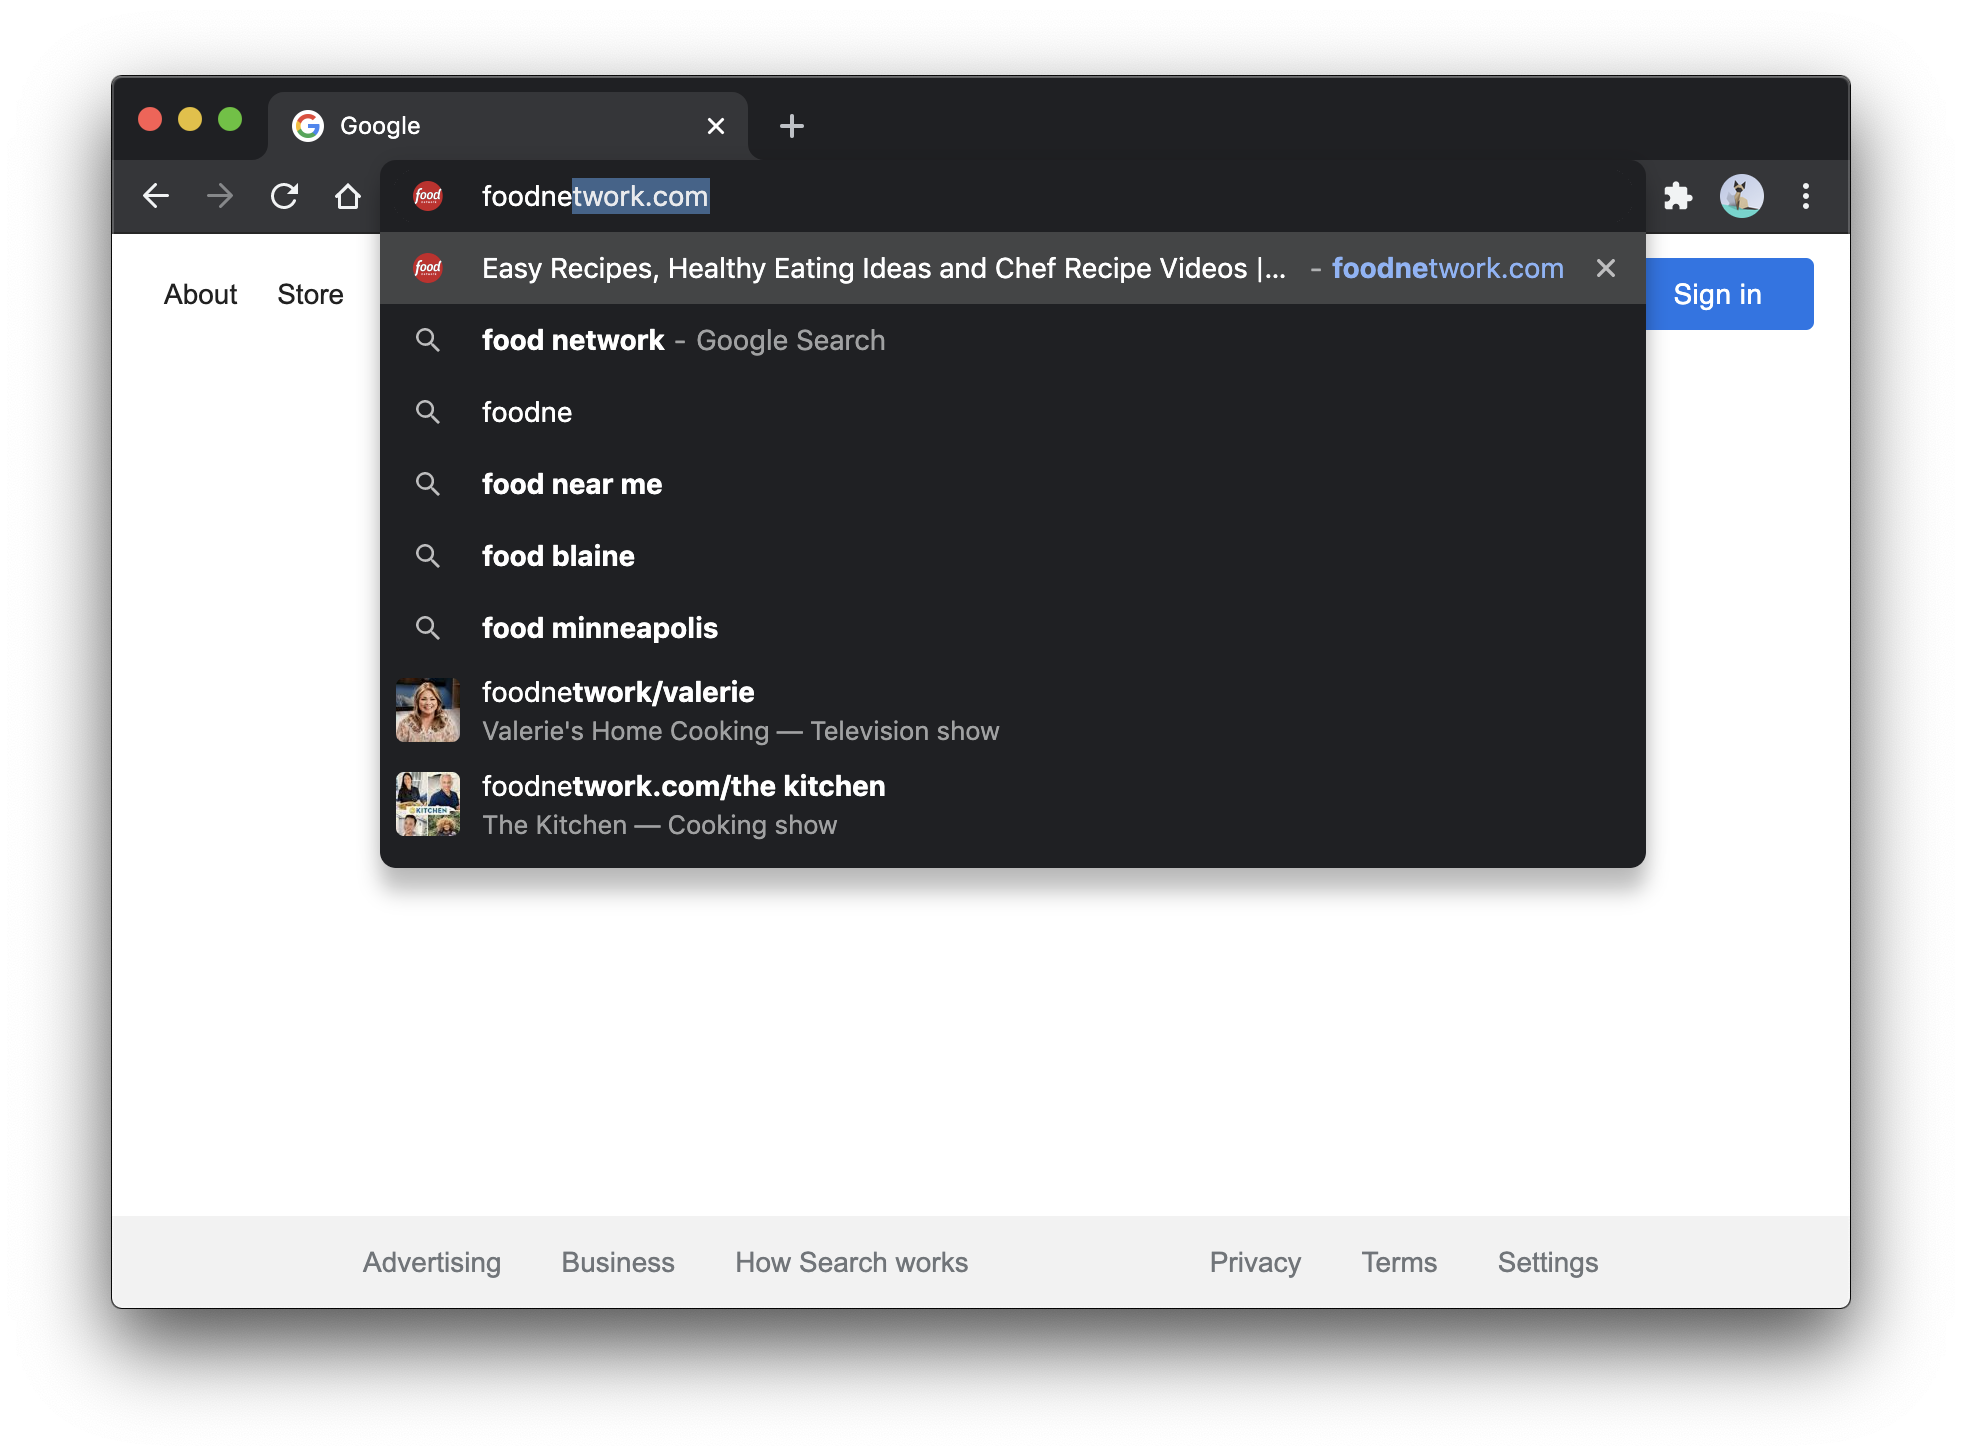Minimize window with the yellow button

pos(190,120)
